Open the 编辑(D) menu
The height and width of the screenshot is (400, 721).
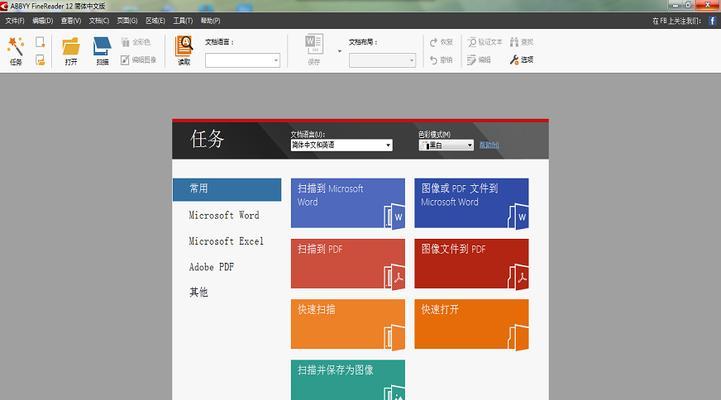(x=43, y=21)
